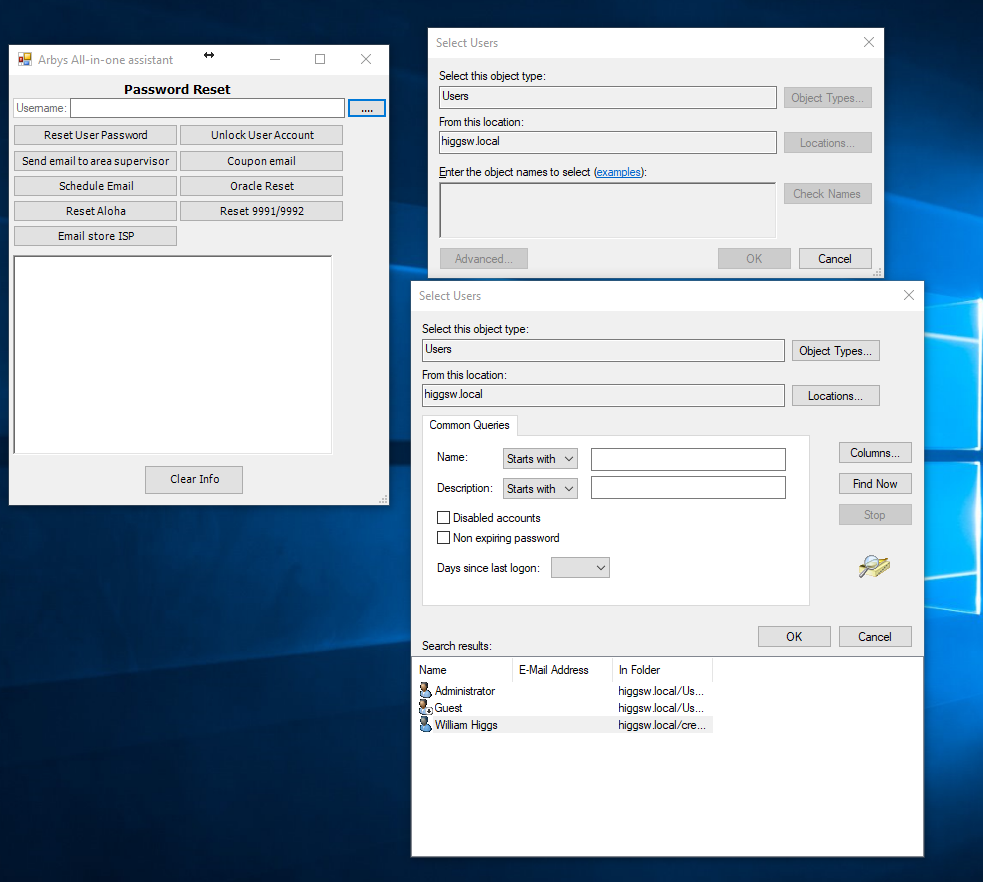Click the Reset Aloha button

click(95, 211)
